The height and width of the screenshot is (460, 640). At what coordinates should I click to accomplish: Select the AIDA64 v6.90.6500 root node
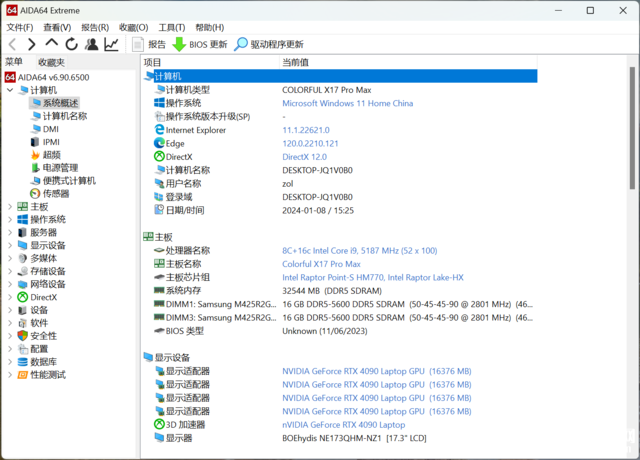[x=47, y=77]
